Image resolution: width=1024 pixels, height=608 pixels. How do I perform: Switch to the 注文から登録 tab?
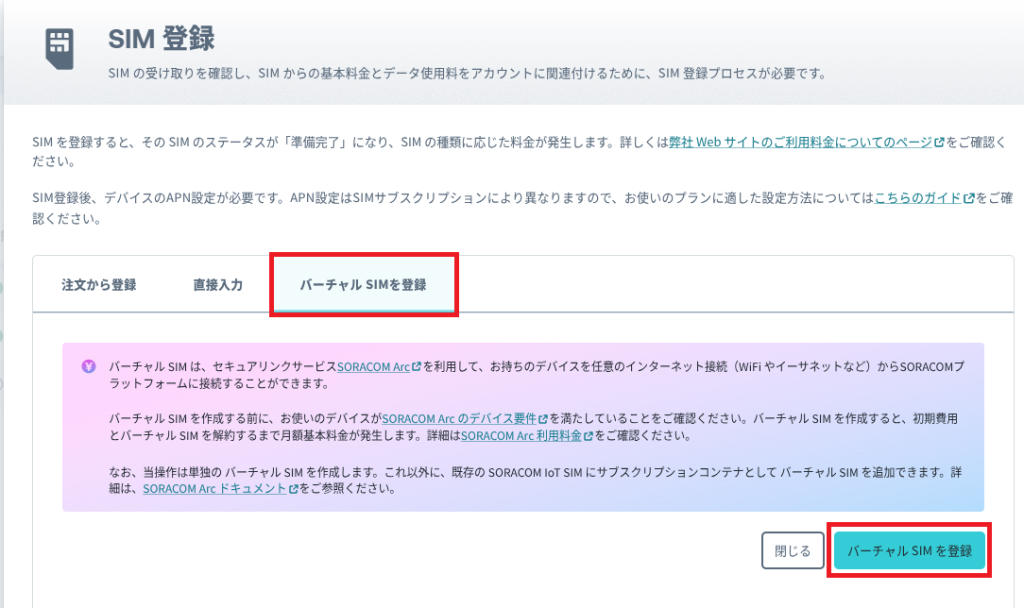coord(99,285)
